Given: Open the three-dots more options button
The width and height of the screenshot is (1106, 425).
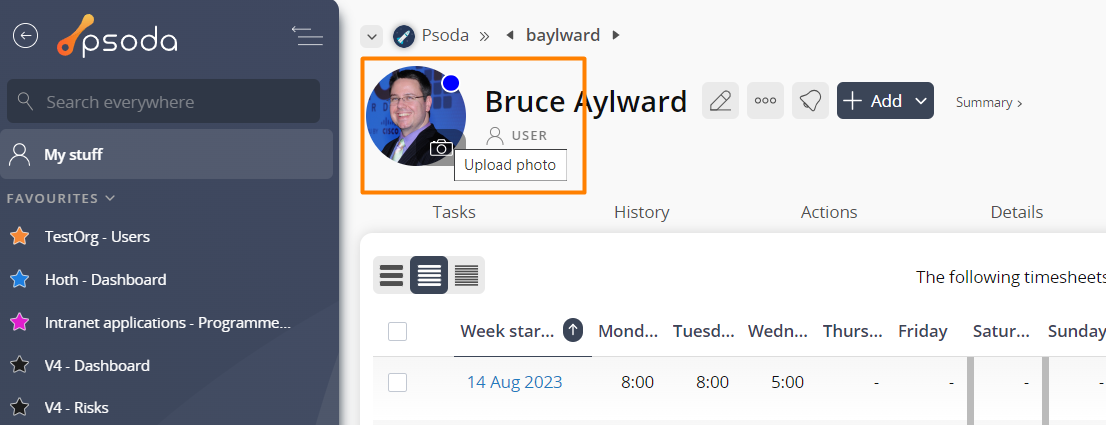Looking at the screenshot, I should click(765, 101).
